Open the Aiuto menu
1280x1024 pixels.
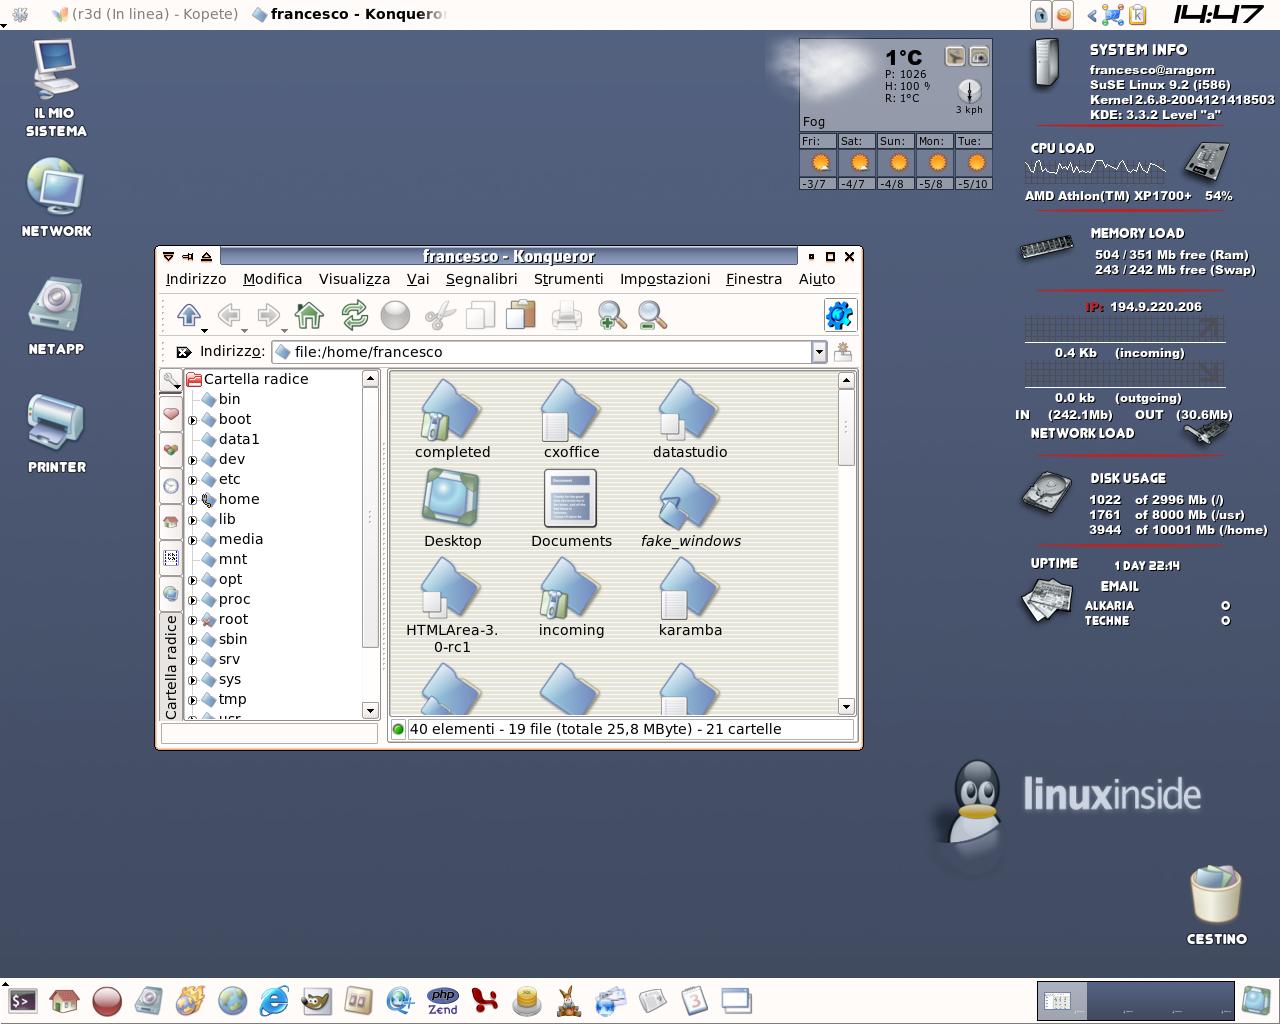tap(817, 279)
